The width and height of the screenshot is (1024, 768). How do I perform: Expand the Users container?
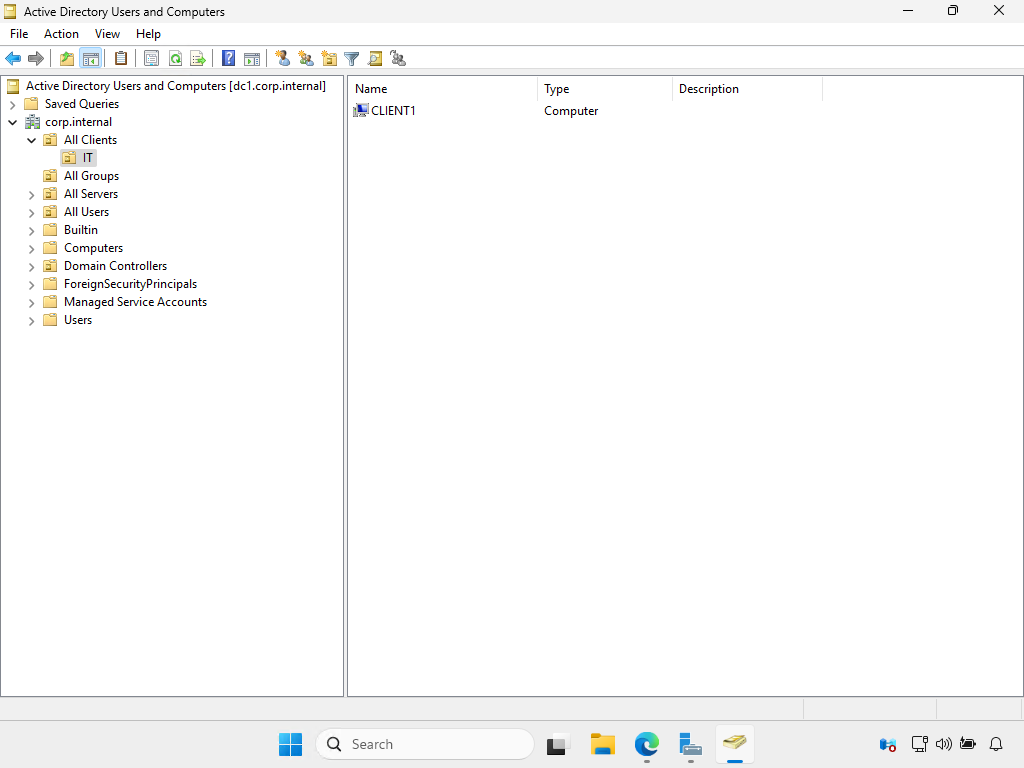click(x=31, y=321)
